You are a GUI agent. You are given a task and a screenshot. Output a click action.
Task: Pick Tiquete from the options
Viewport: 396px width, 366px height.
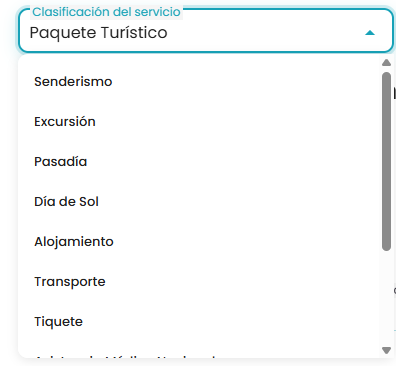pos(199,322)
